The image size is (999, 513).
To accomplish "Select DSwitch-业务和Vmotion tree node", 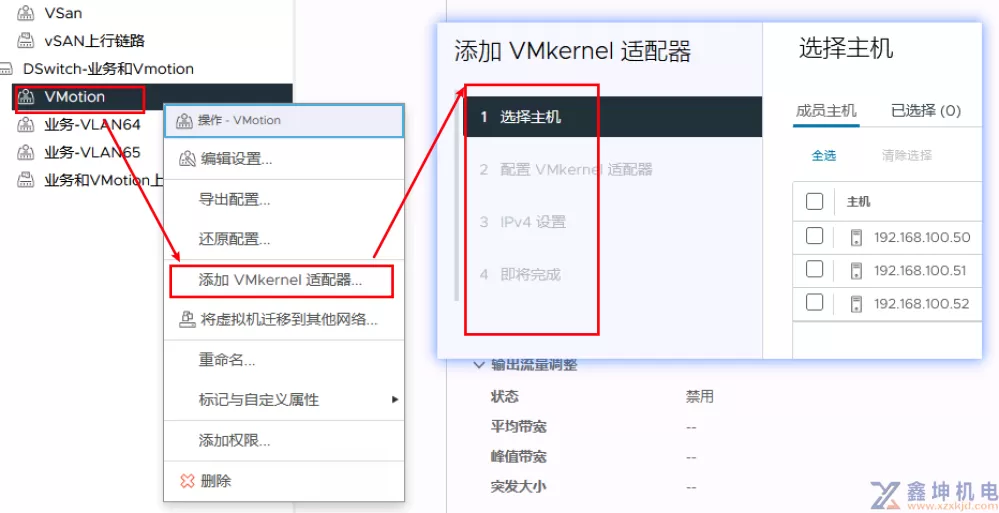I will point(108,68).
